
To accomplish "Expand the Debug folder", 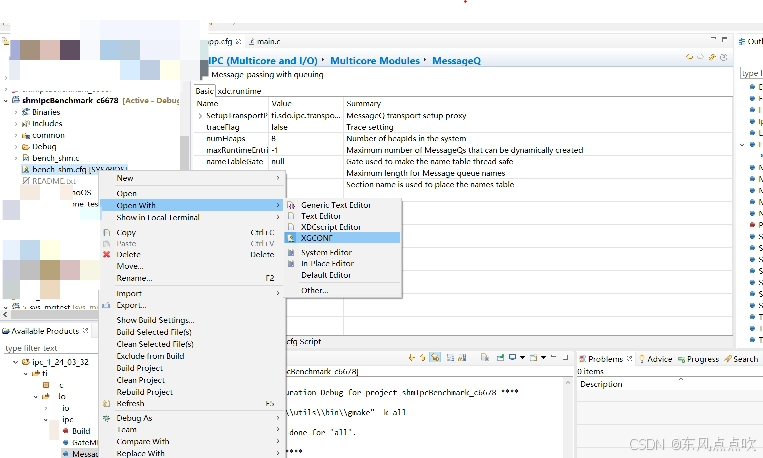I will click(16, 147).
